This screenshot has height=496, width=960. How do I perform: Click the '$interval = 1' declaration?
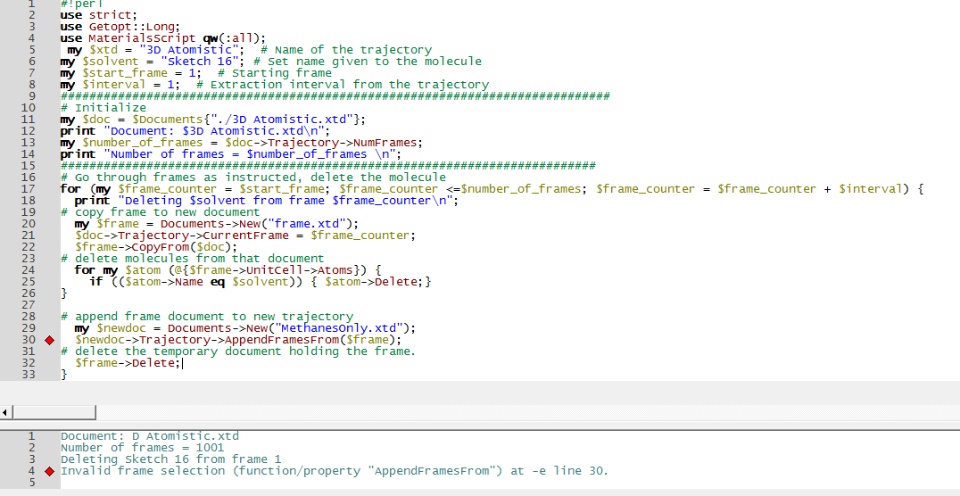point(120,85)
